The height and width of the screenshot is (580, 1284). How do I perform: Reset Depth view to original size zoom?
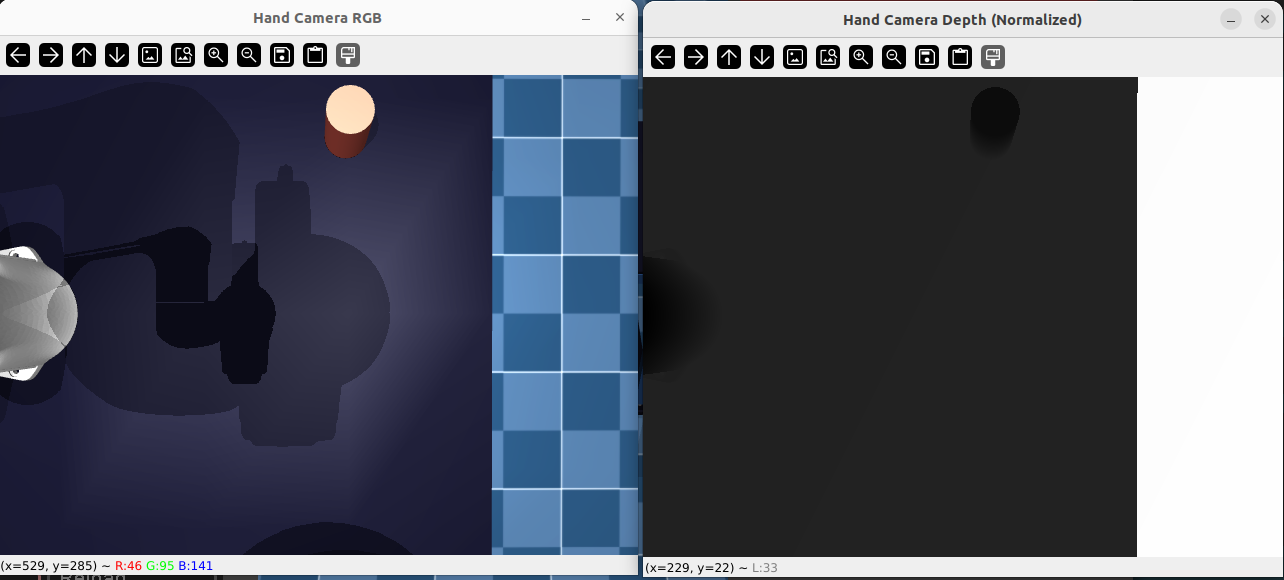(795, 57)
